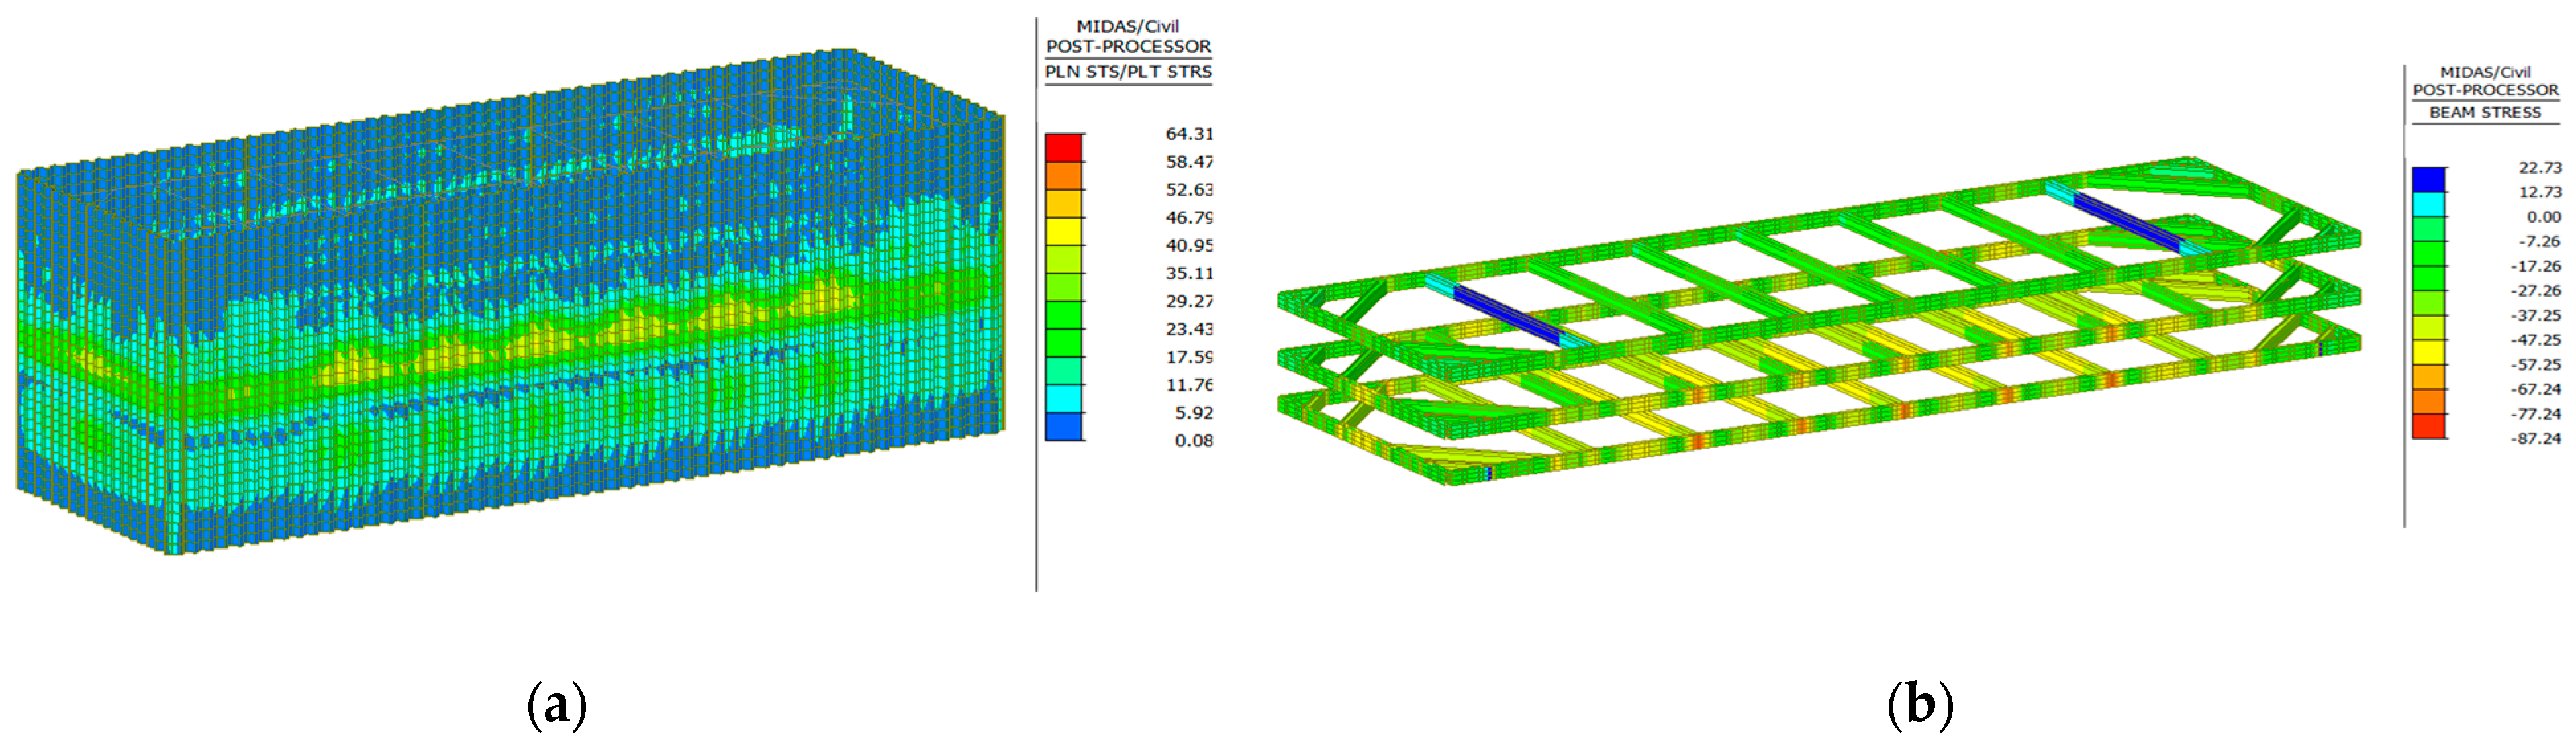The image size is (2576, 749).
Task: Click the right dark blue beam in the top frame
Action: click(2127, 223)
